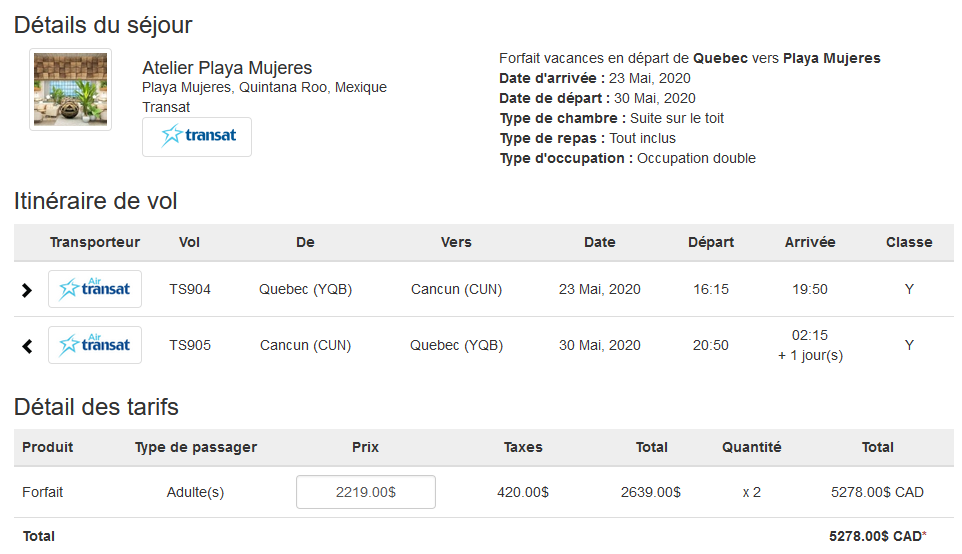Click the outbound flight right arrow icon
Screen dimensions: 962x554
26,290
